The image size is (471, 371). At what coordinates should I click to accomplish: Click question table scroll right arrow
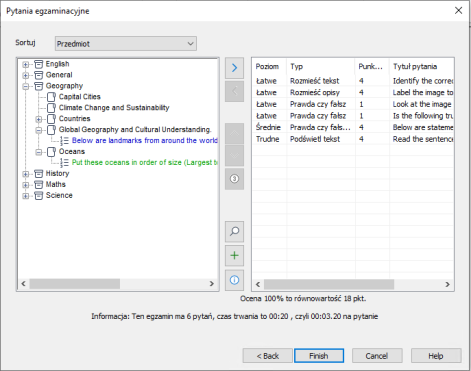tap(447, 284)
